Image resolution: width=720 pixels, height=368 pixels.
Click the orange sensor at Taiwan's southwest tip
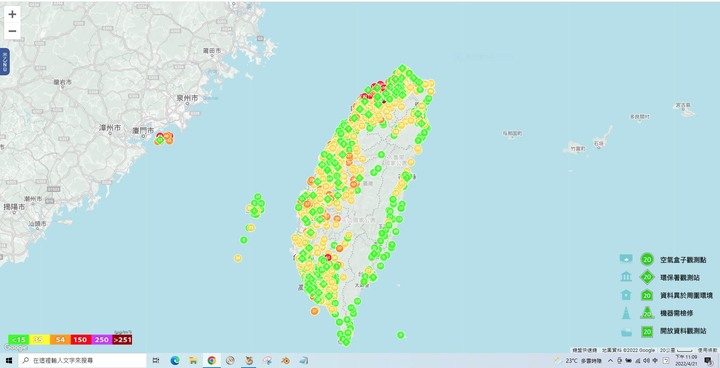click(x=315, y=311)
